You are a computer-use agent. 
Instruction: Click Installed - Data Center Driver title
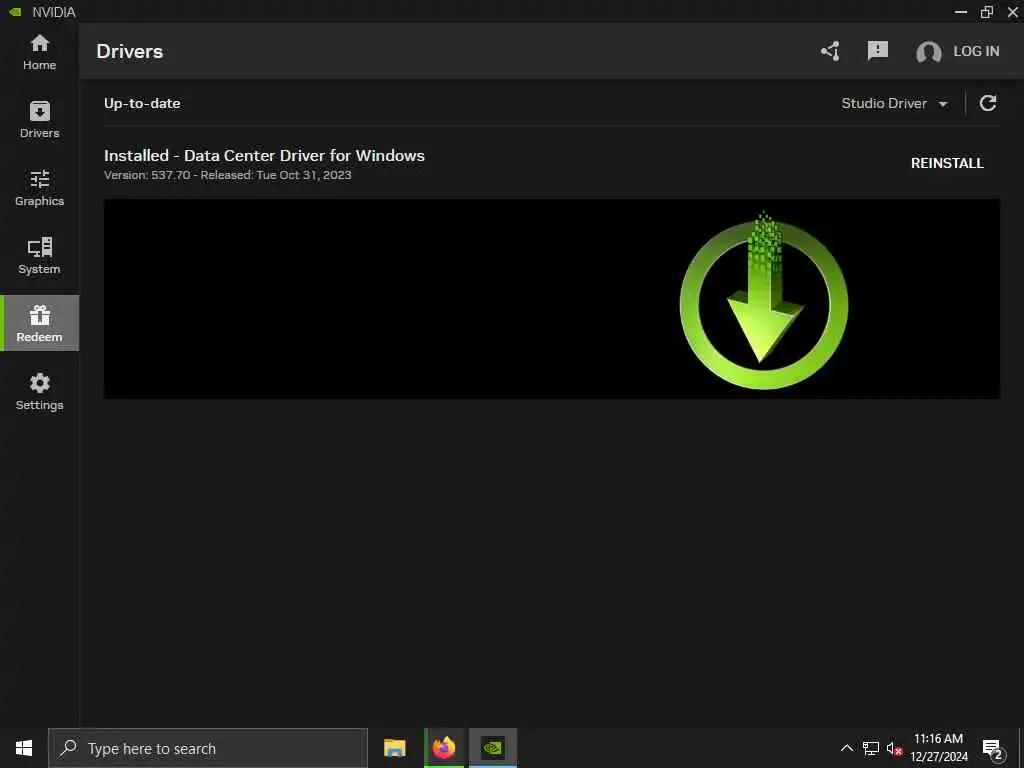coord(264,155)
